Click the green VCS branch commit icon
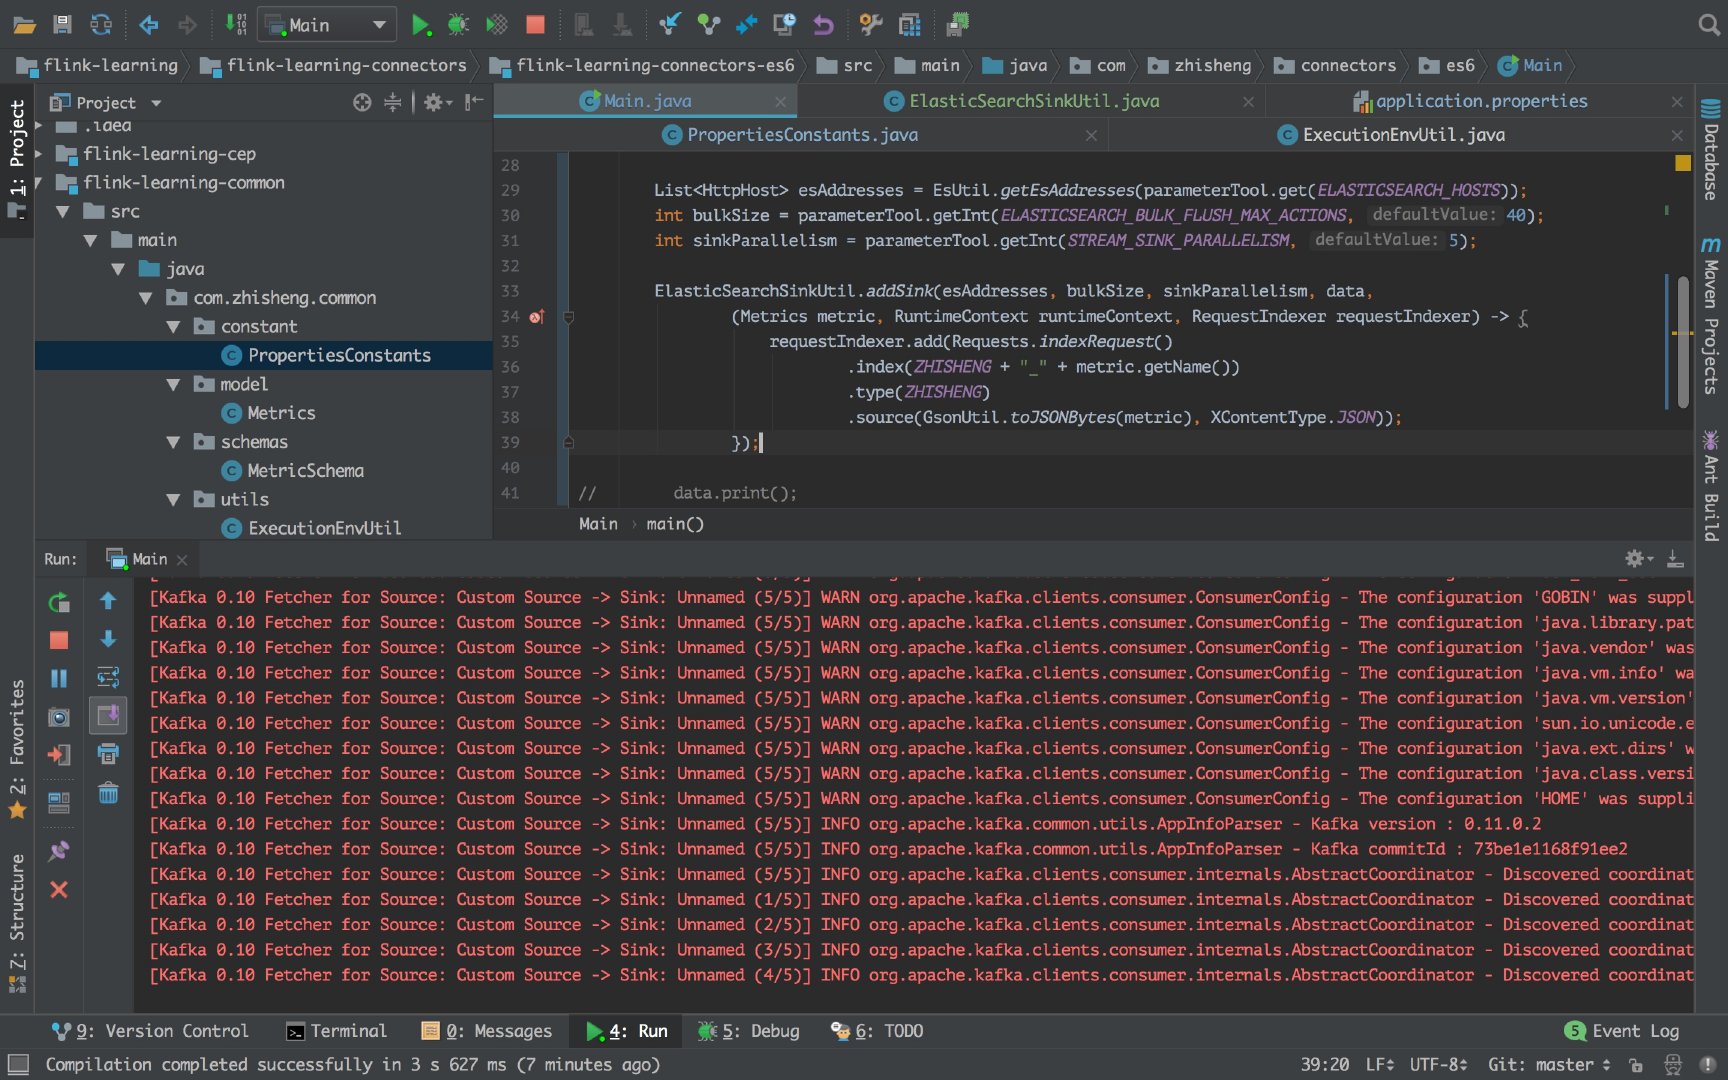Viewport: 1728px width, 1080px height. pos(709,25)
